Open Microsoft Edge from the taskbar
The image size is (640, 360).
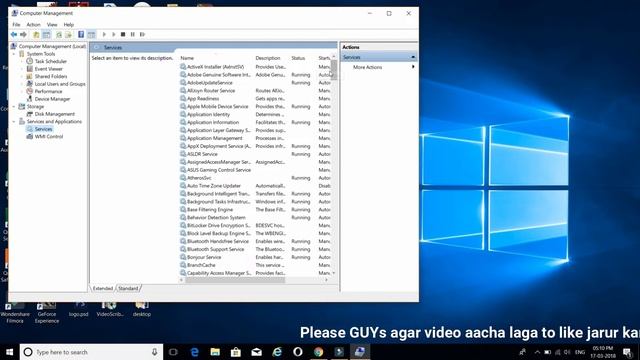195,352
